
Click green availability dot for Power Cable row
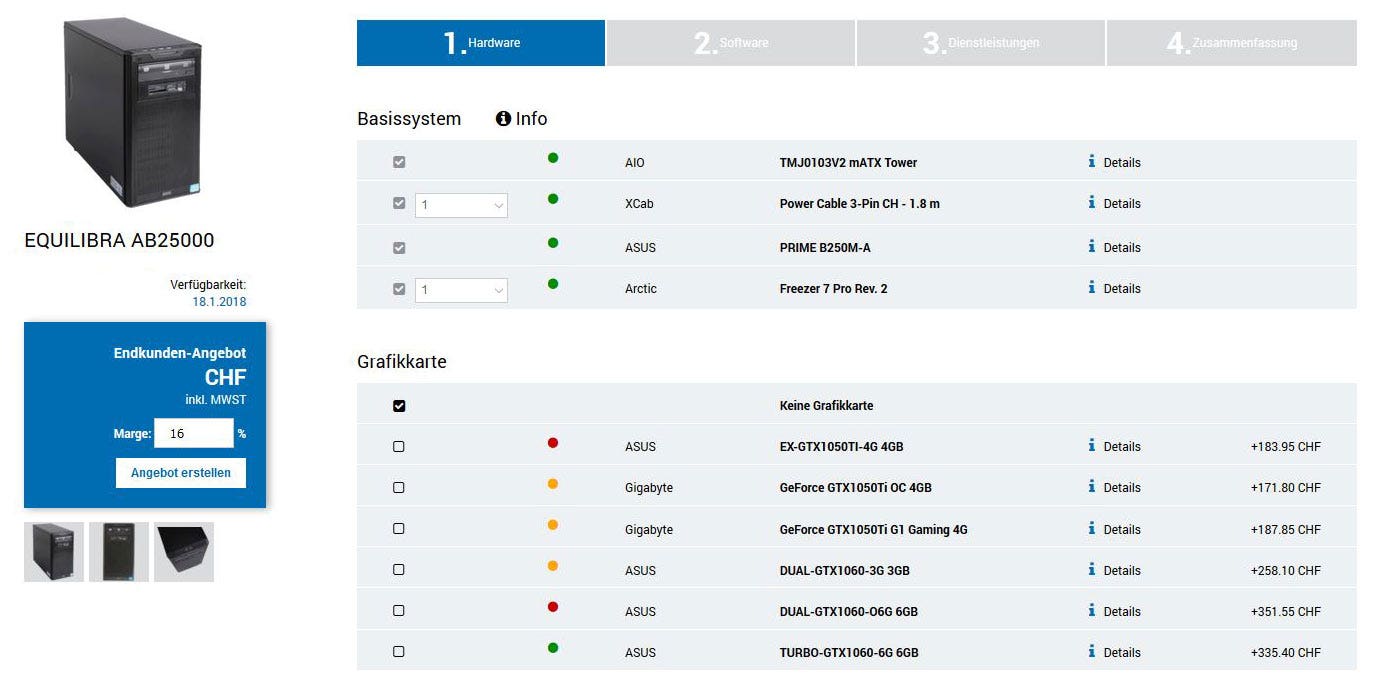pos(553,199)
